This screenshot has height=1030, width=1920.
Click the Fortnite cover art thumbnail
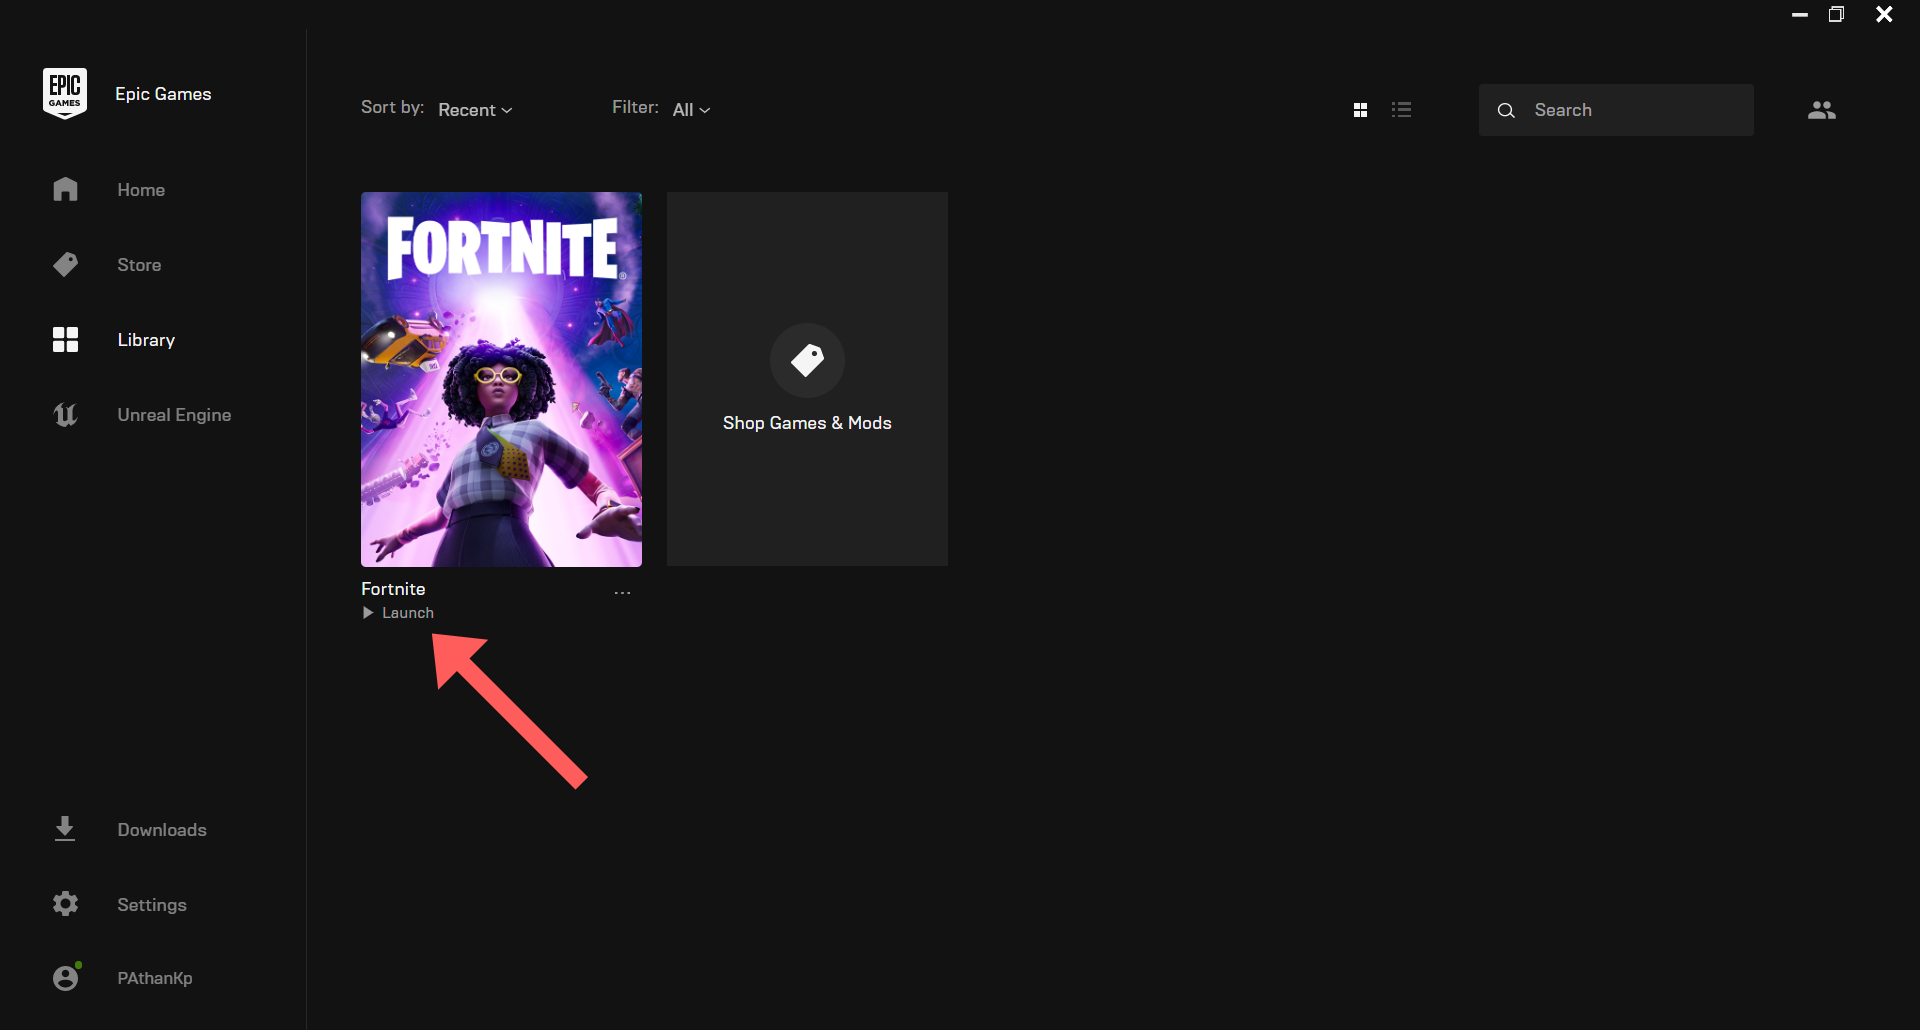(501, 380)
